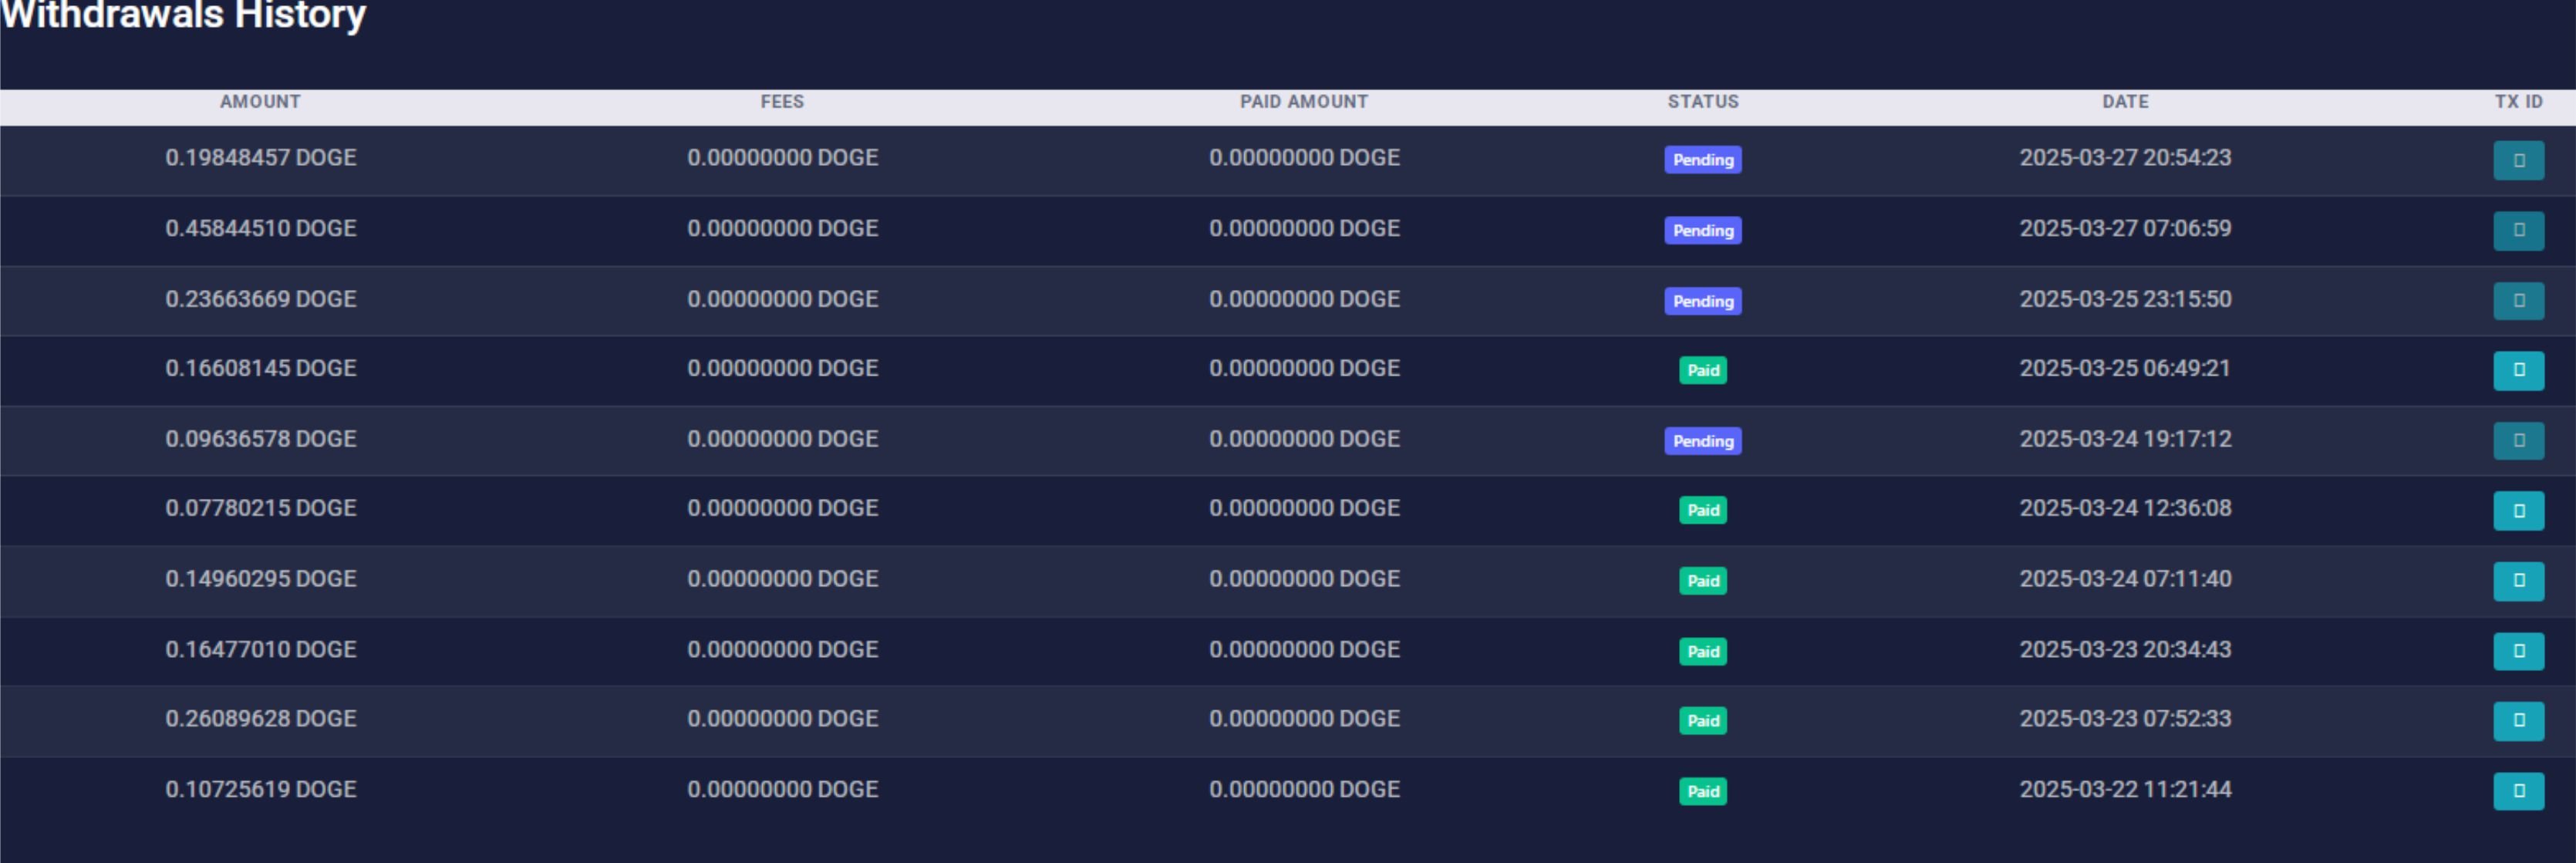The width and height of the screenshot is (2576, 863).
Task: Open TX ID icon for 2025-03-23 20:34:43 row
Action: 2518,651
